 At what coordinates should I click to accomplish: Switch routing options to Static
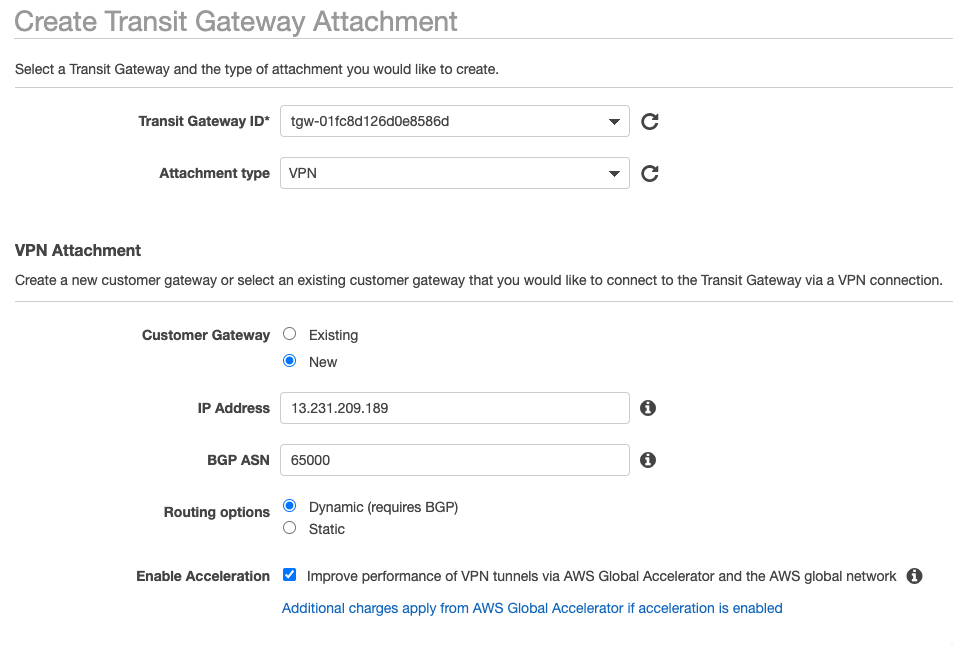(x=290, y=528)
